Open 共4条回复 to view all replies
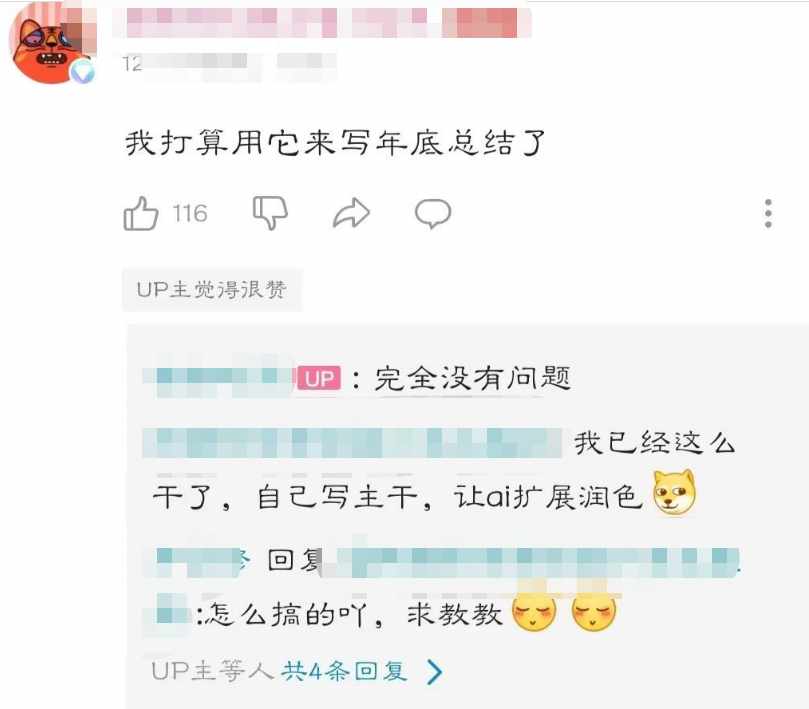The height and width of the screenshot is (709, 809). pyautogui.click(x=344, y=671)
